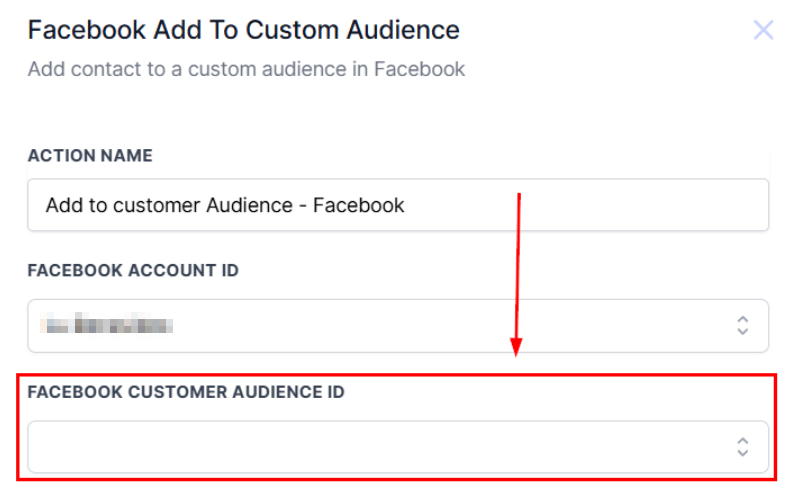Click the dialog title Facebook Add To Custom Audience
Screen dimensions: 803x494
[244, 30]
